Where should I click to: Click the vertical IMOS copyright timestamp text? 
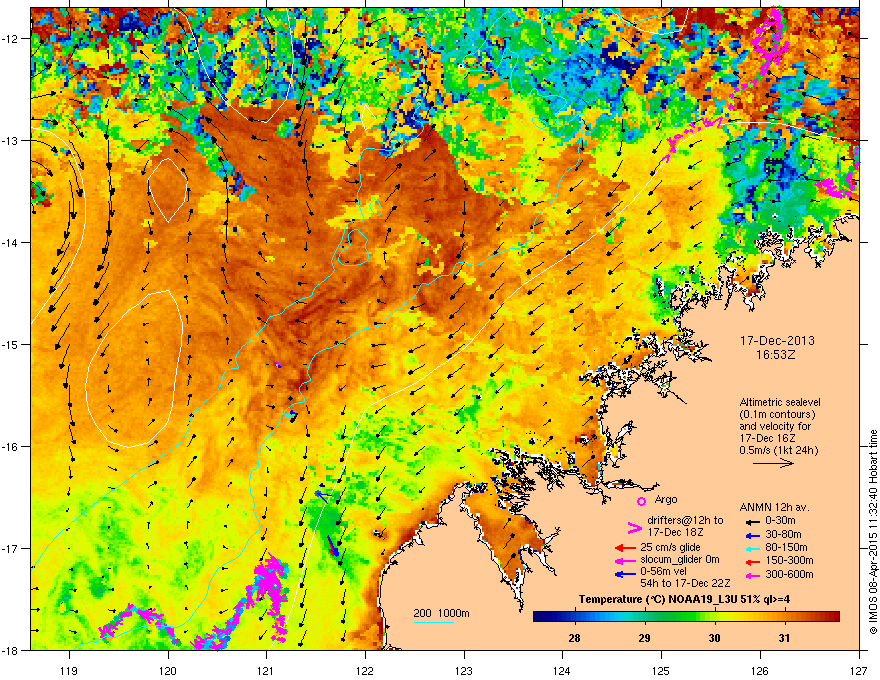coord(873,532)
